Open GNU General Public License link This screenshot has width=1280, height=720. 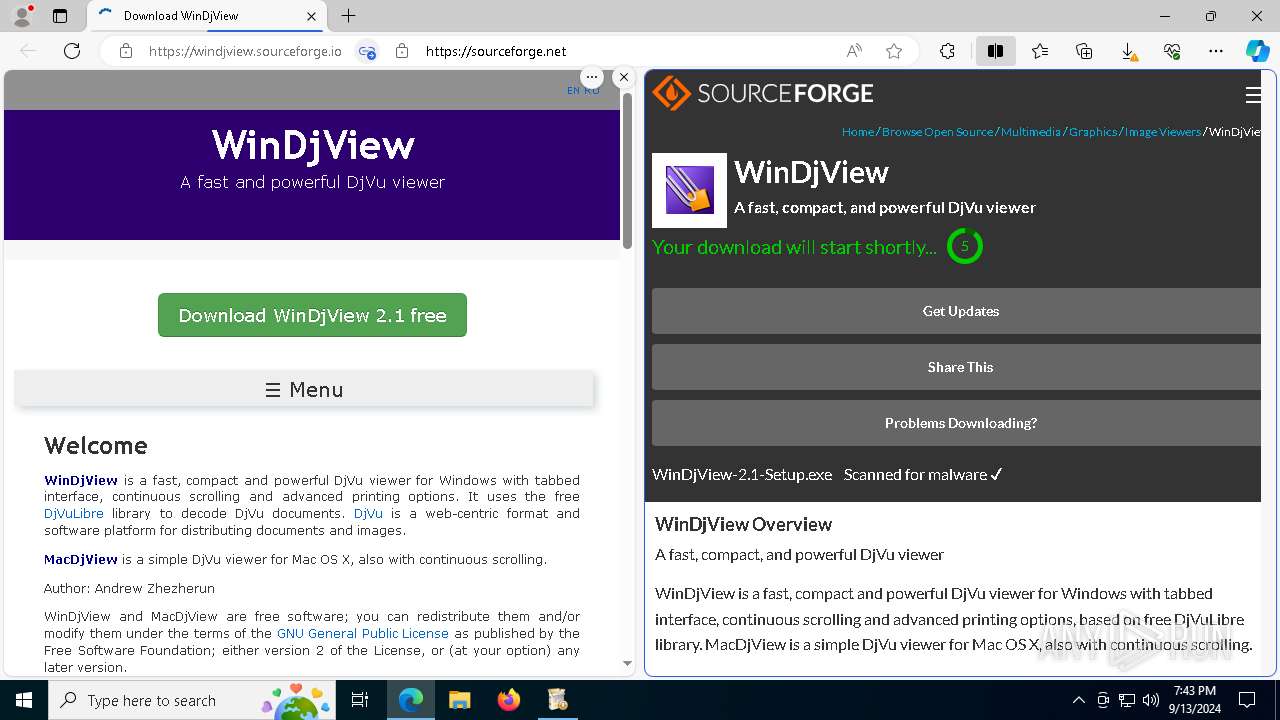(x=363, y=633)
